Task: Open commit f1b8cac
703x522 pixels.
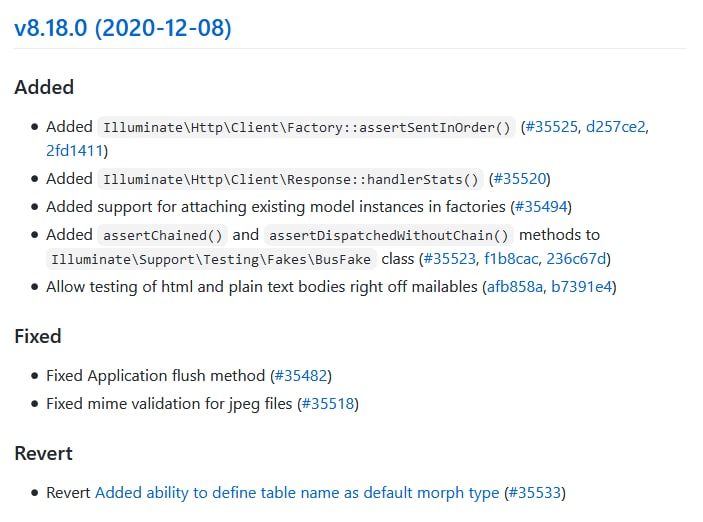Action: (511, 258)
